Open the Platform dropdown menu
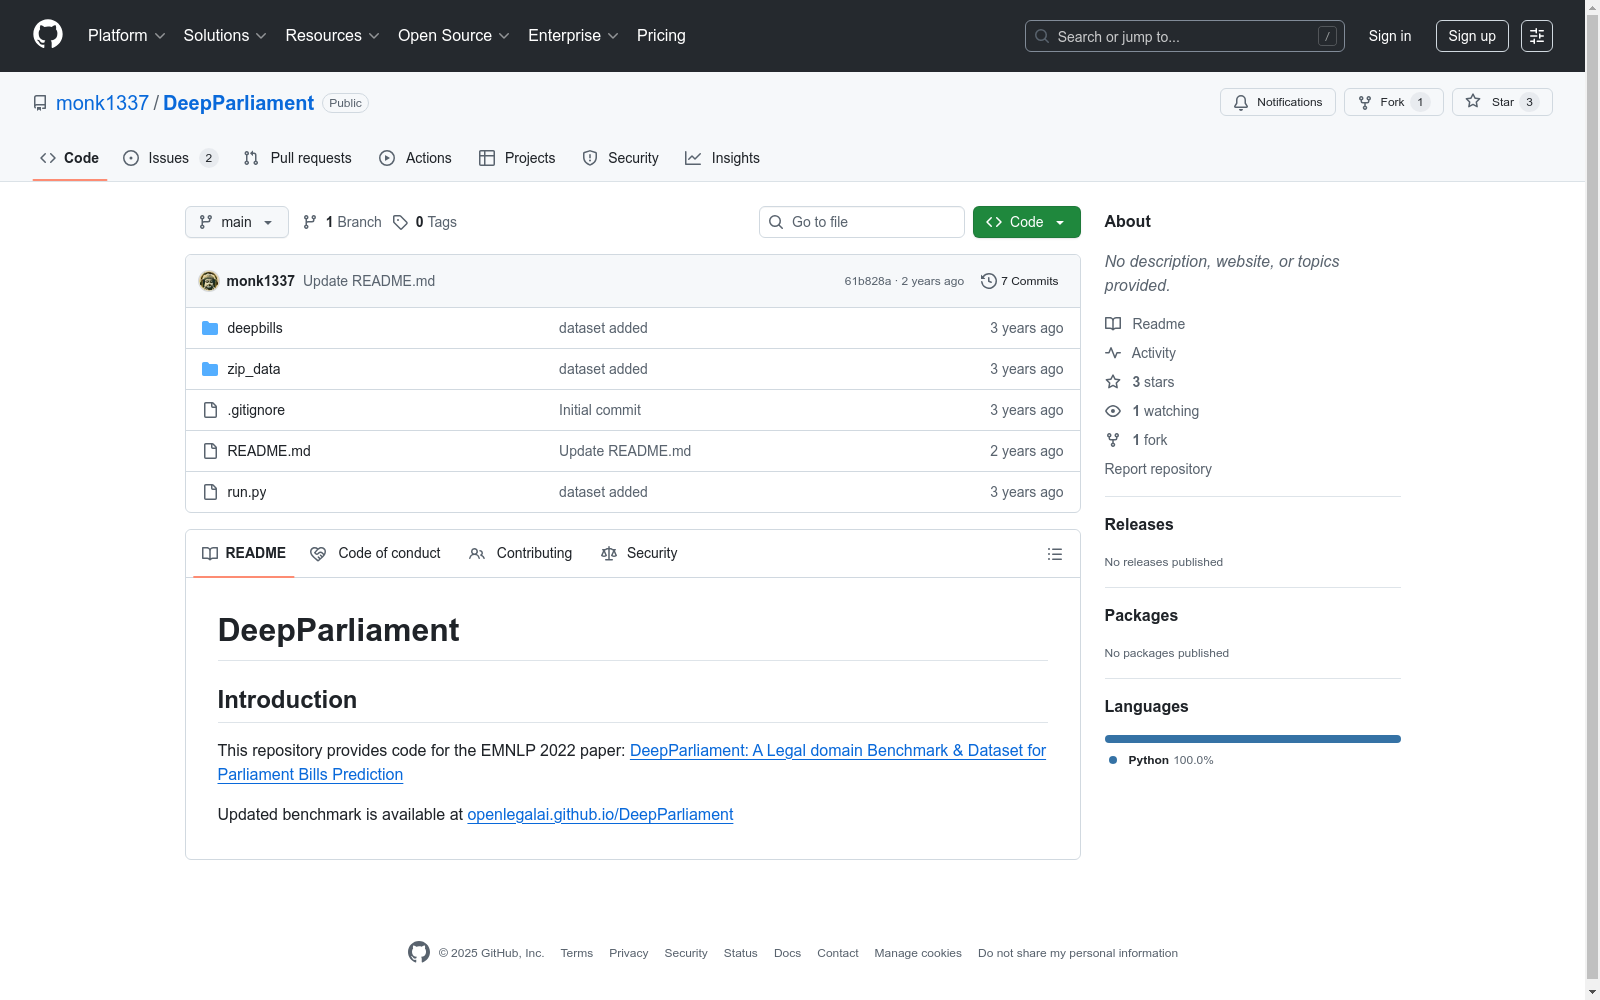This screenshot has height=1000, width=1600. 126,36
